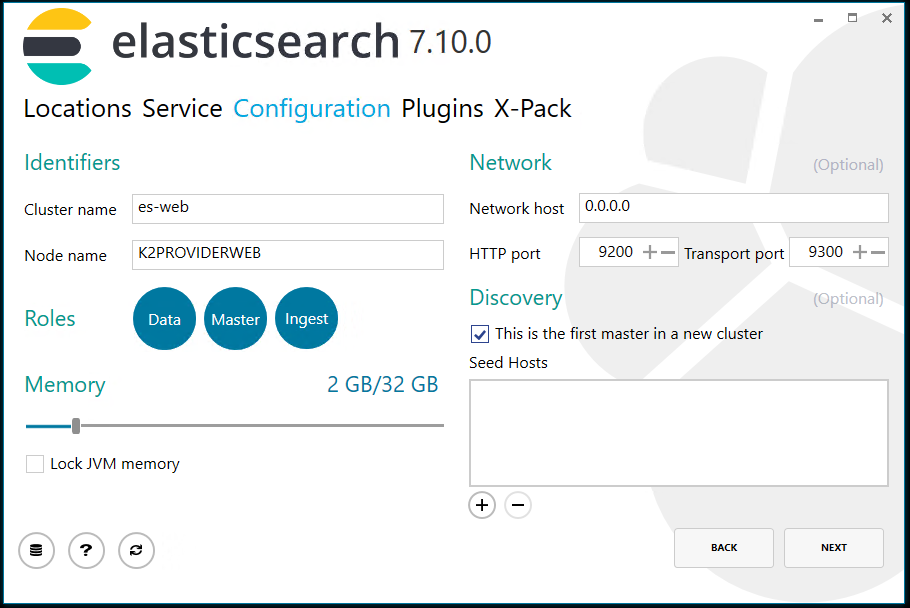The image size is (910, 608).
Task: Select the Configuration step
Action: click(312, 108)
